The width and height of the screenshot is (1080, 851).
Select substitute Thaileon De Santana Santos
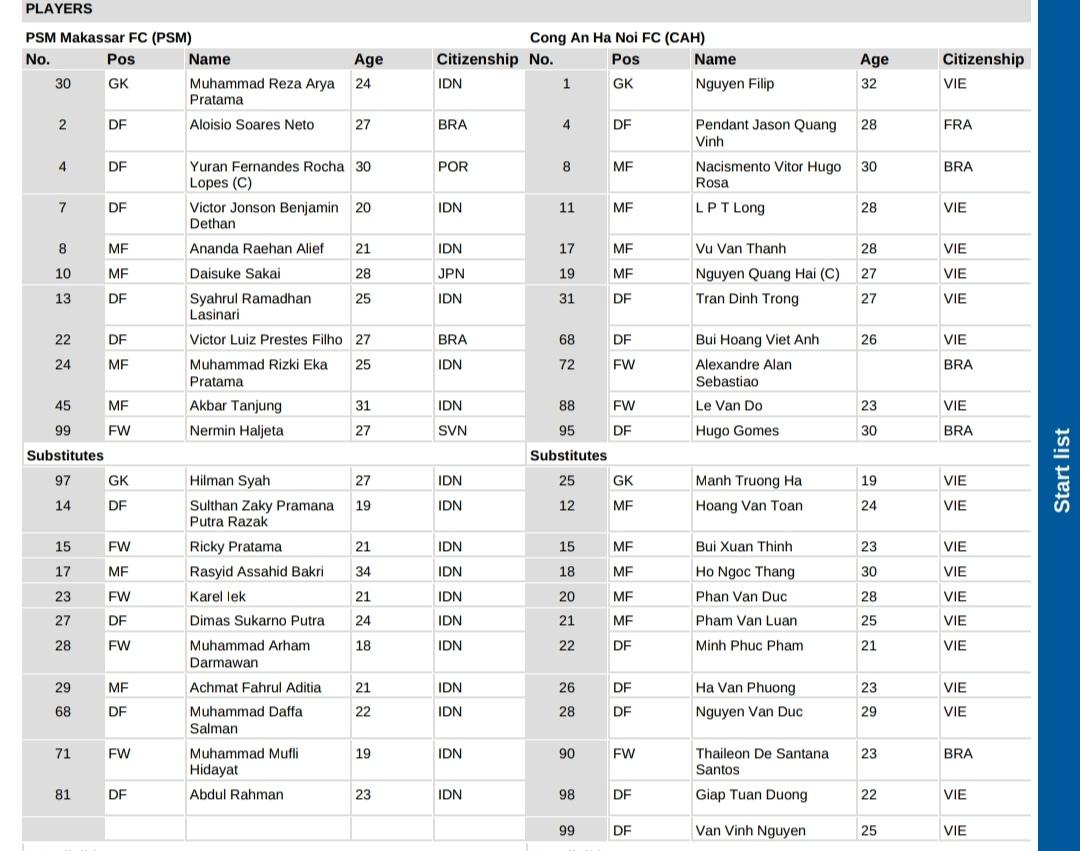[762, 761]
